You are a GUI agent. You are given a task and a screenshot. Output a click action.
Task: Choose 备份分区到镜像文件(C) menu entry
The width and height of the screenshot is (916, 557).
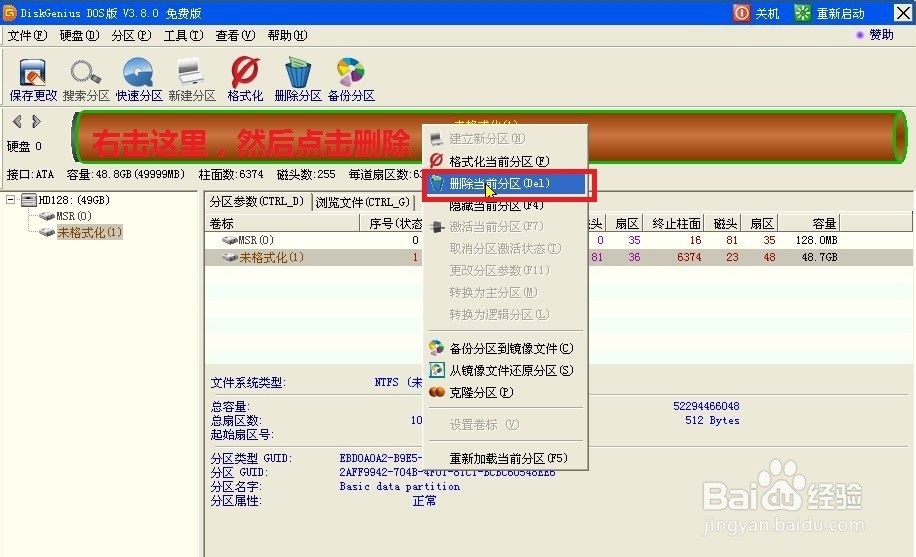pyautogui.click(x=505, y=348)
